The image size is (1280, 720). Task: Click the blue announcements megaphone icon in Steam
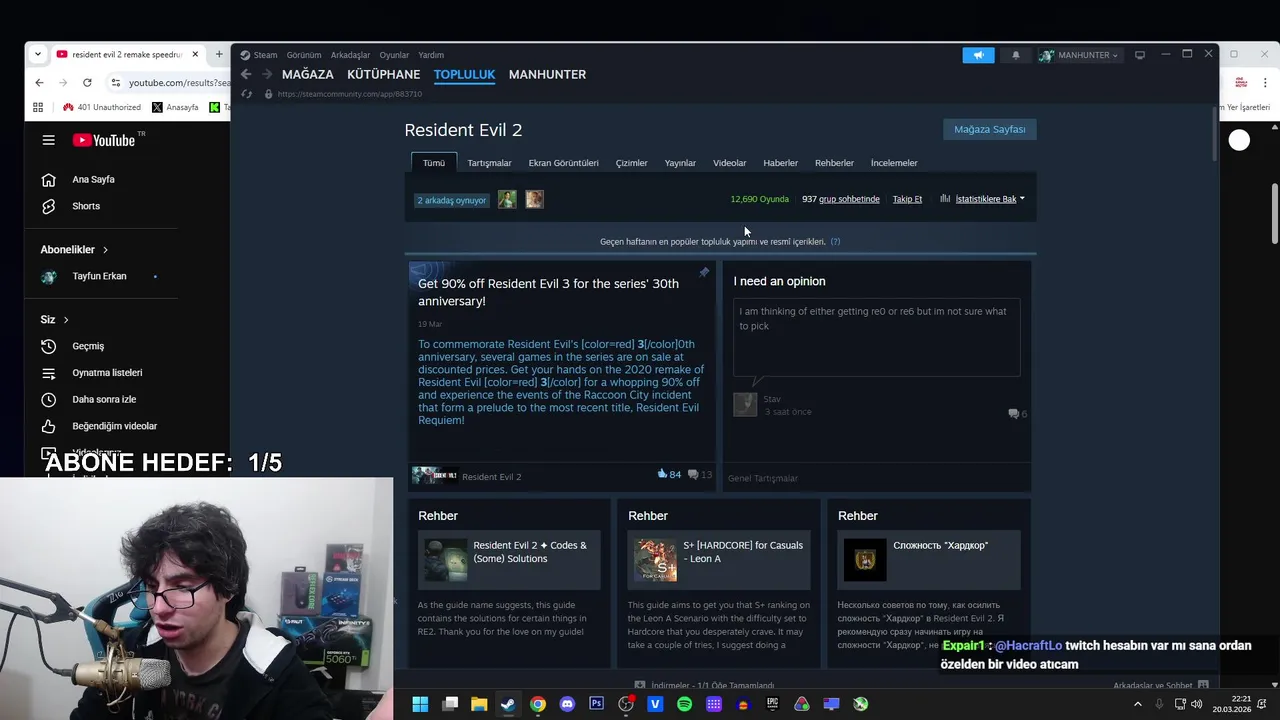click(x=979, y=55)
